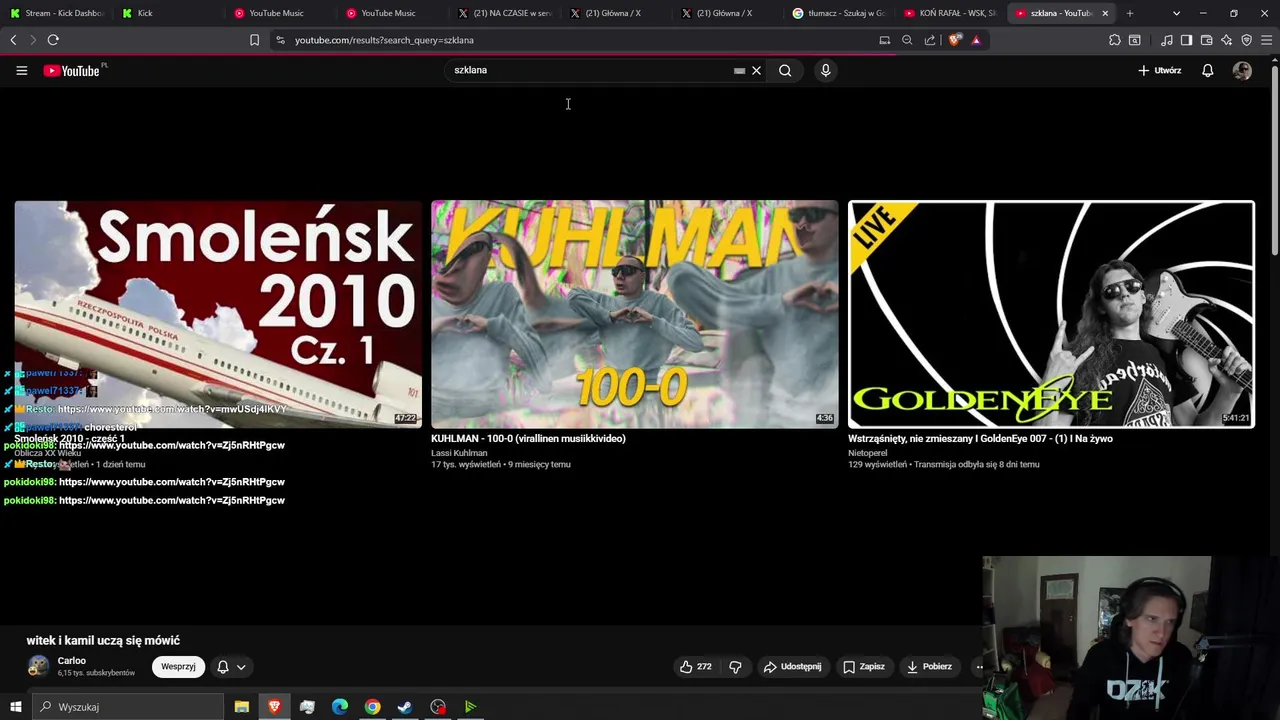The width and height of the screenshot is (1280, 720).
Task: Reload the page
Action: (53, 40)
